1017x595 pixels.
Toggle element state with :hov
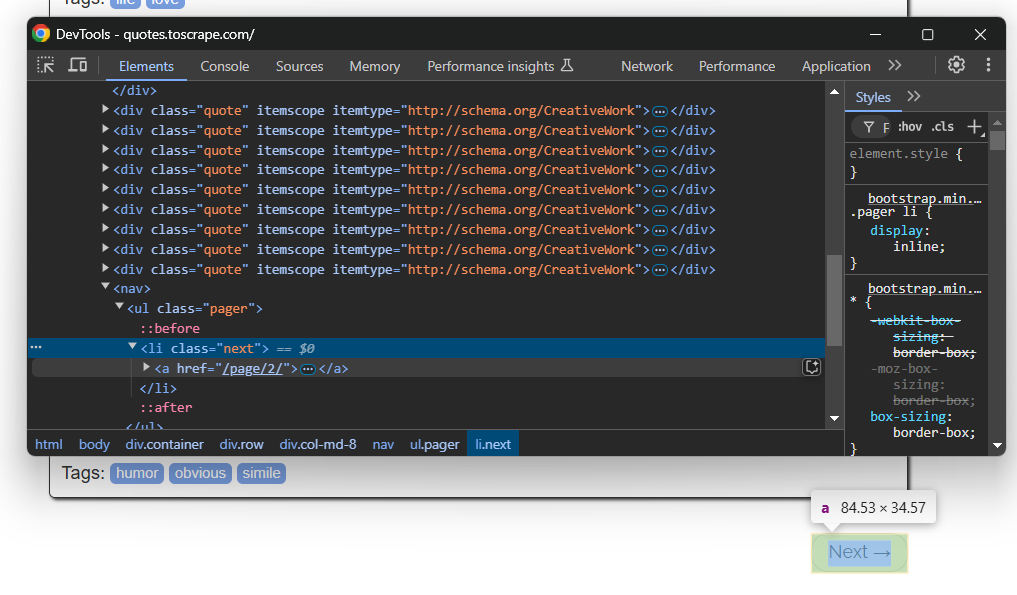coord(909,126)
